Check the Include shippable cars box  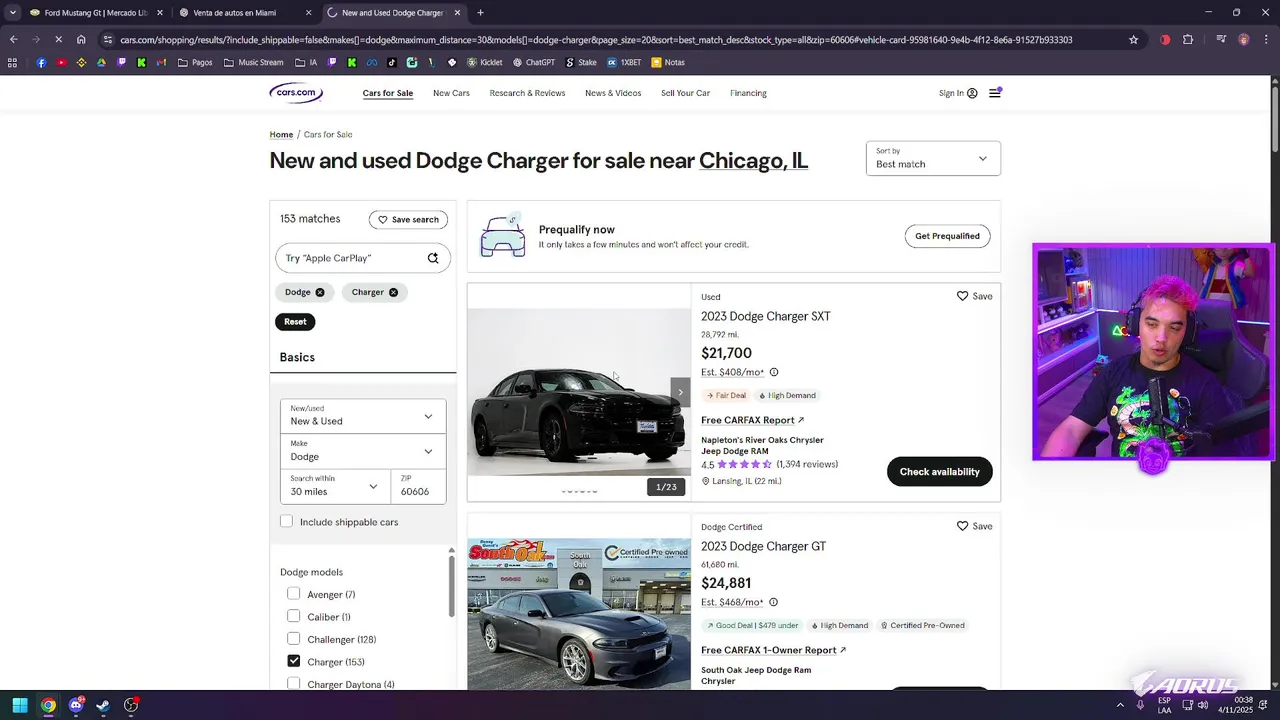pos(287,521)
